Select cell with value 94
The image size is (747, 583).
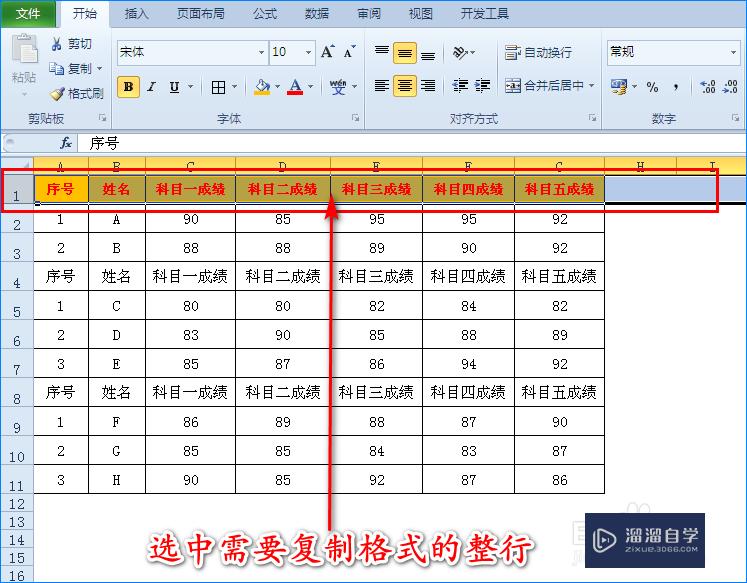coord(468,364)
